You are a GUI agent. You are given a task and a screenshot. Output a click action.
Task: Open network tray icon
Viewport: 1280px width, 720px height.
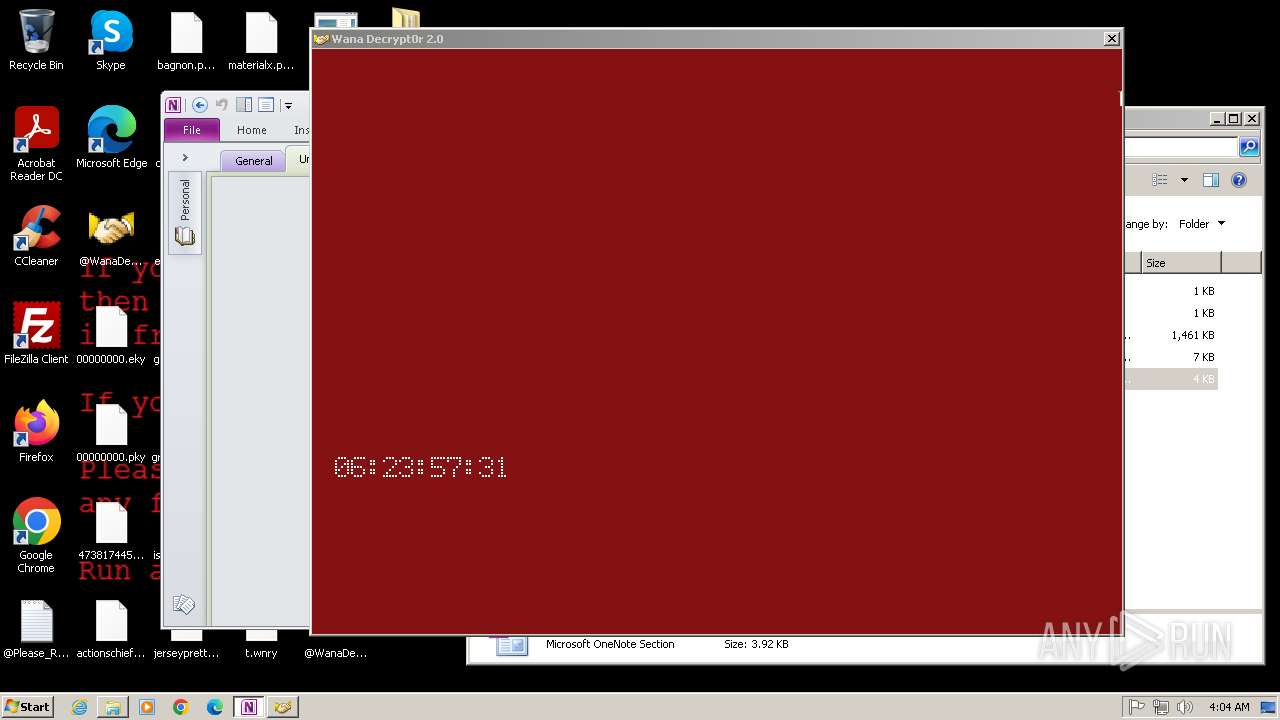pos(1161,707)
